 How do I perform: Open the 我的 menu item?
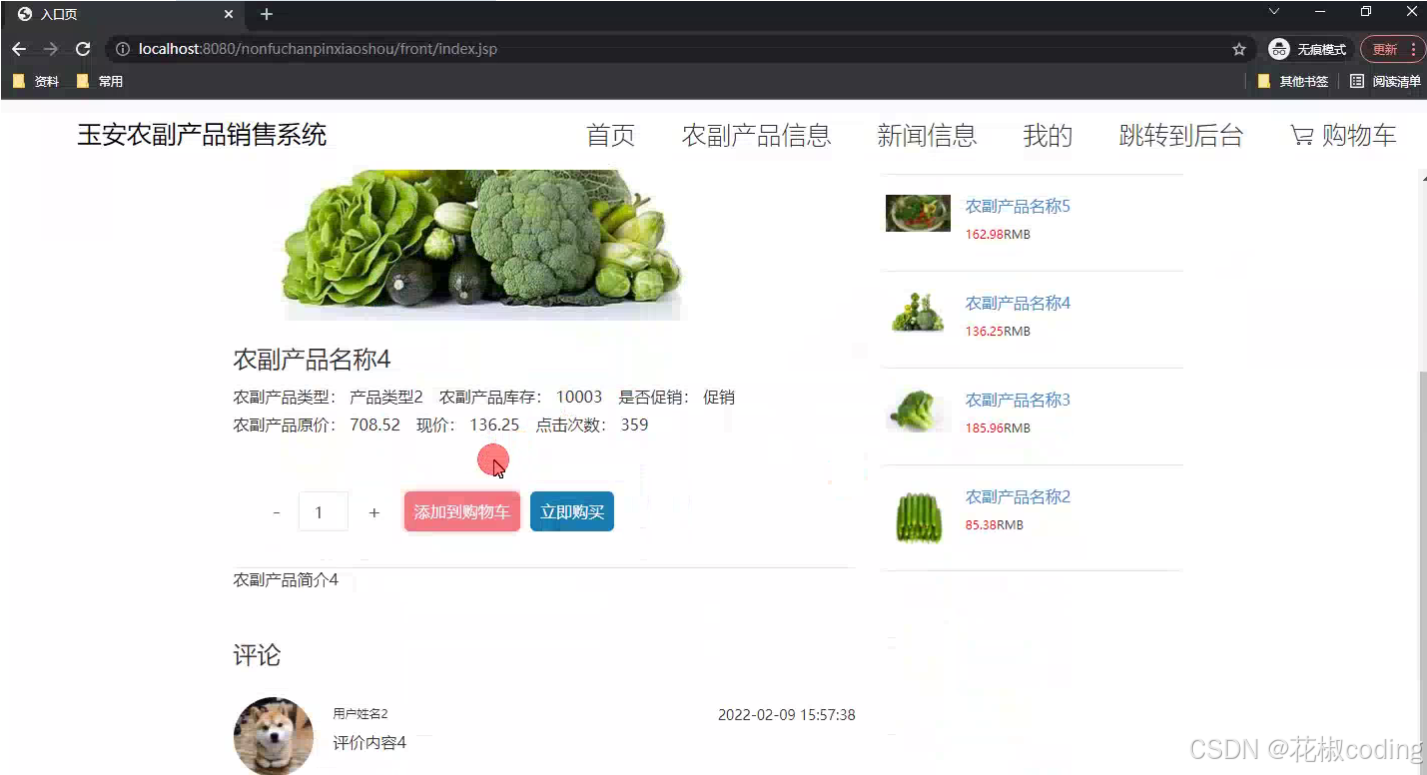click(x=1048, y=136)
